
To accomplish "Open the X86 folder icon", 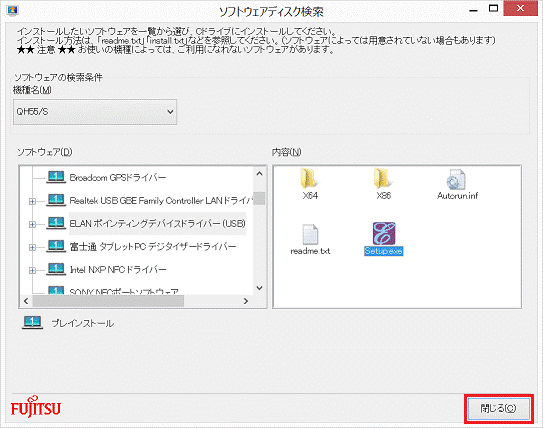I will 382,179.
